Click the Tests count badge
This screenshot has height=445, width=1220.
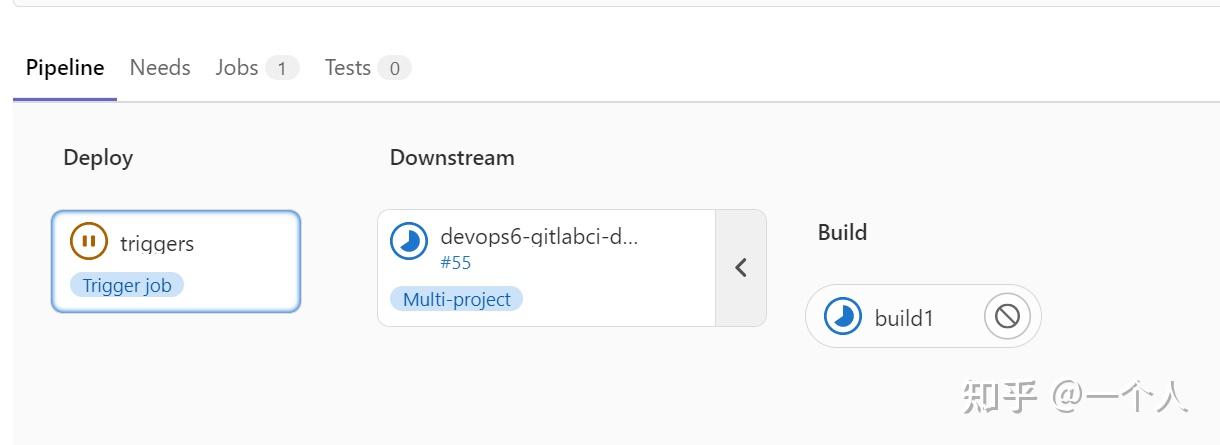pyautogui.click(x=394, y=68)
